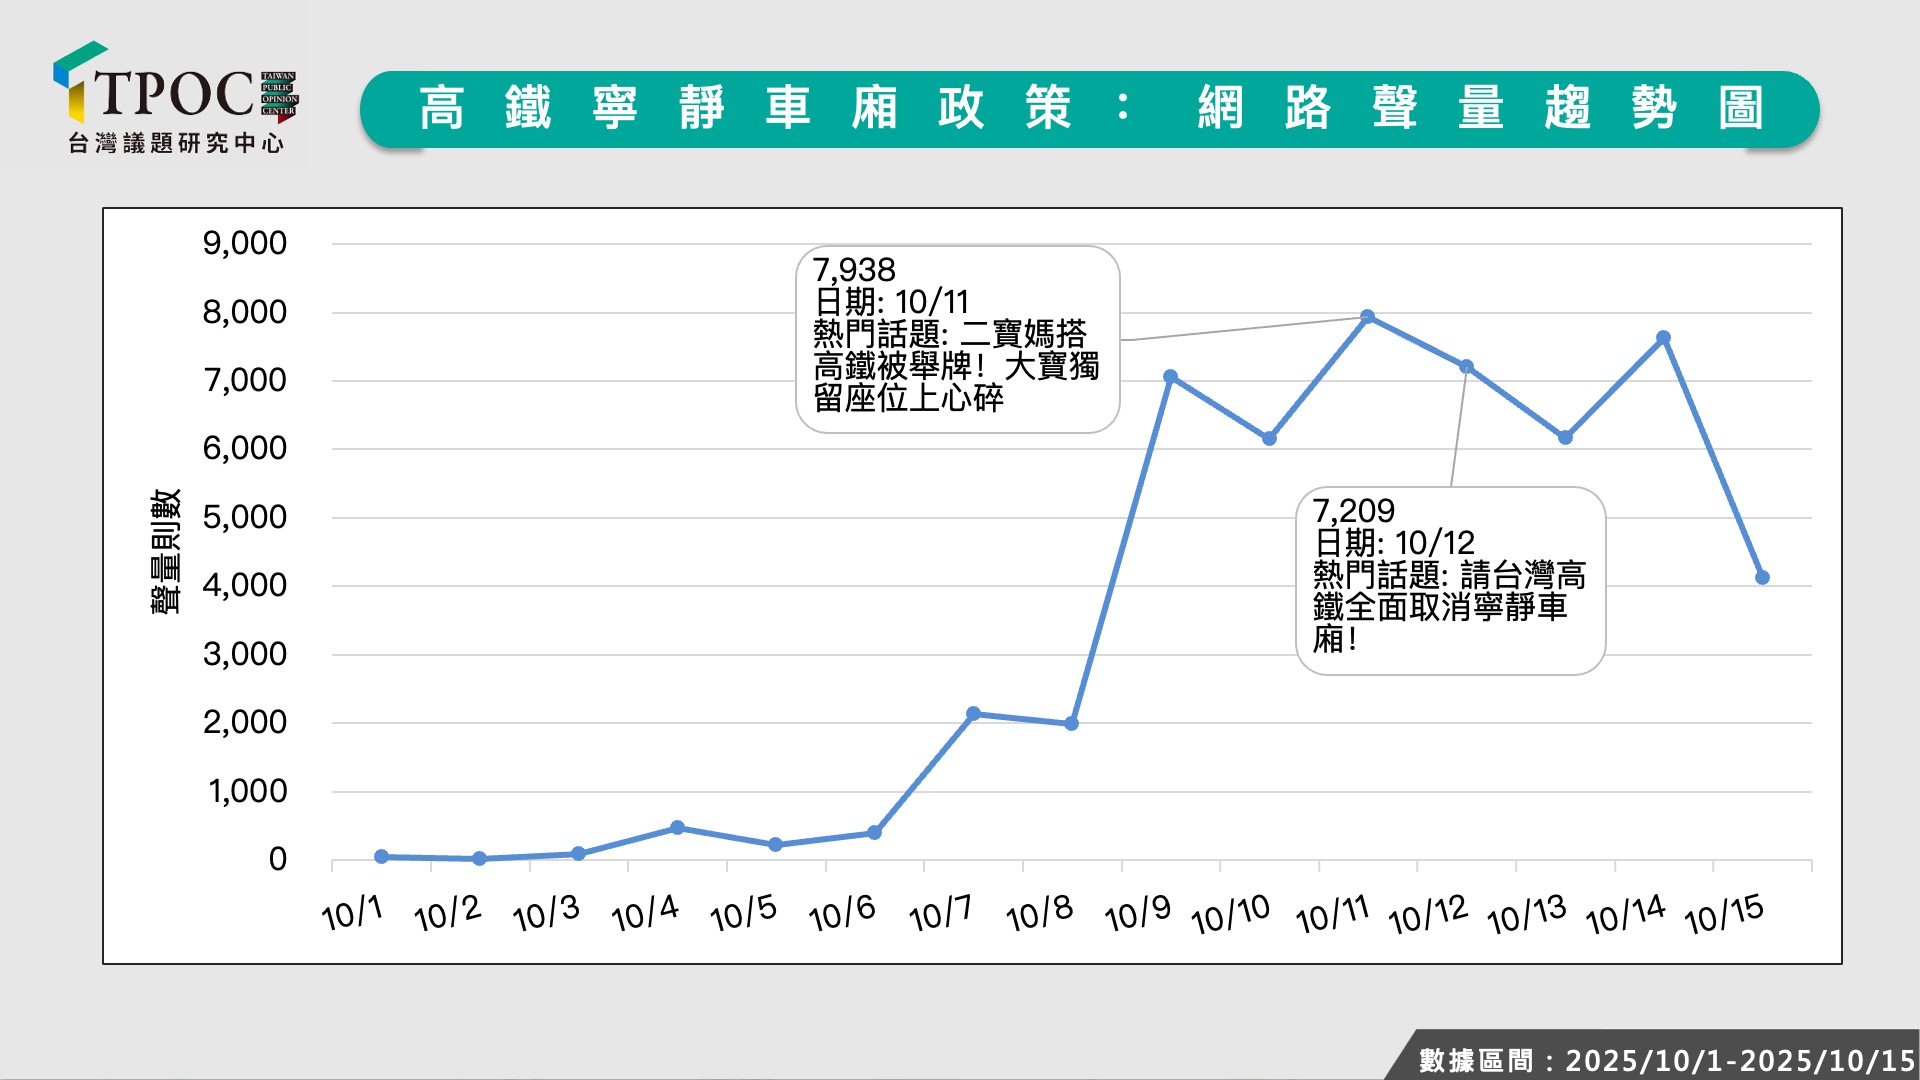Click the 10/11 peak data point
1920x1080 pixels.
[1367, 317]
